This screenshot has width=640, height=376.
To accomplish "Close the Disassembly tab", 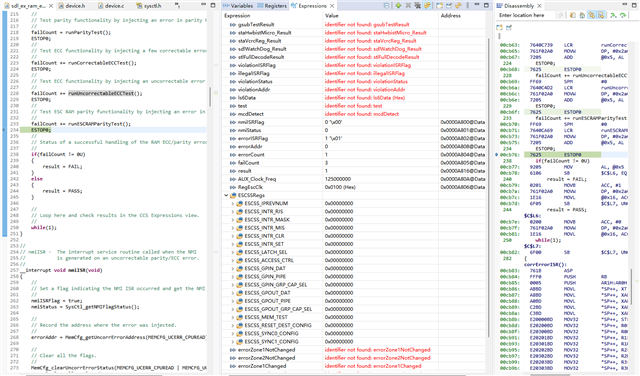I will coord(539,6).
